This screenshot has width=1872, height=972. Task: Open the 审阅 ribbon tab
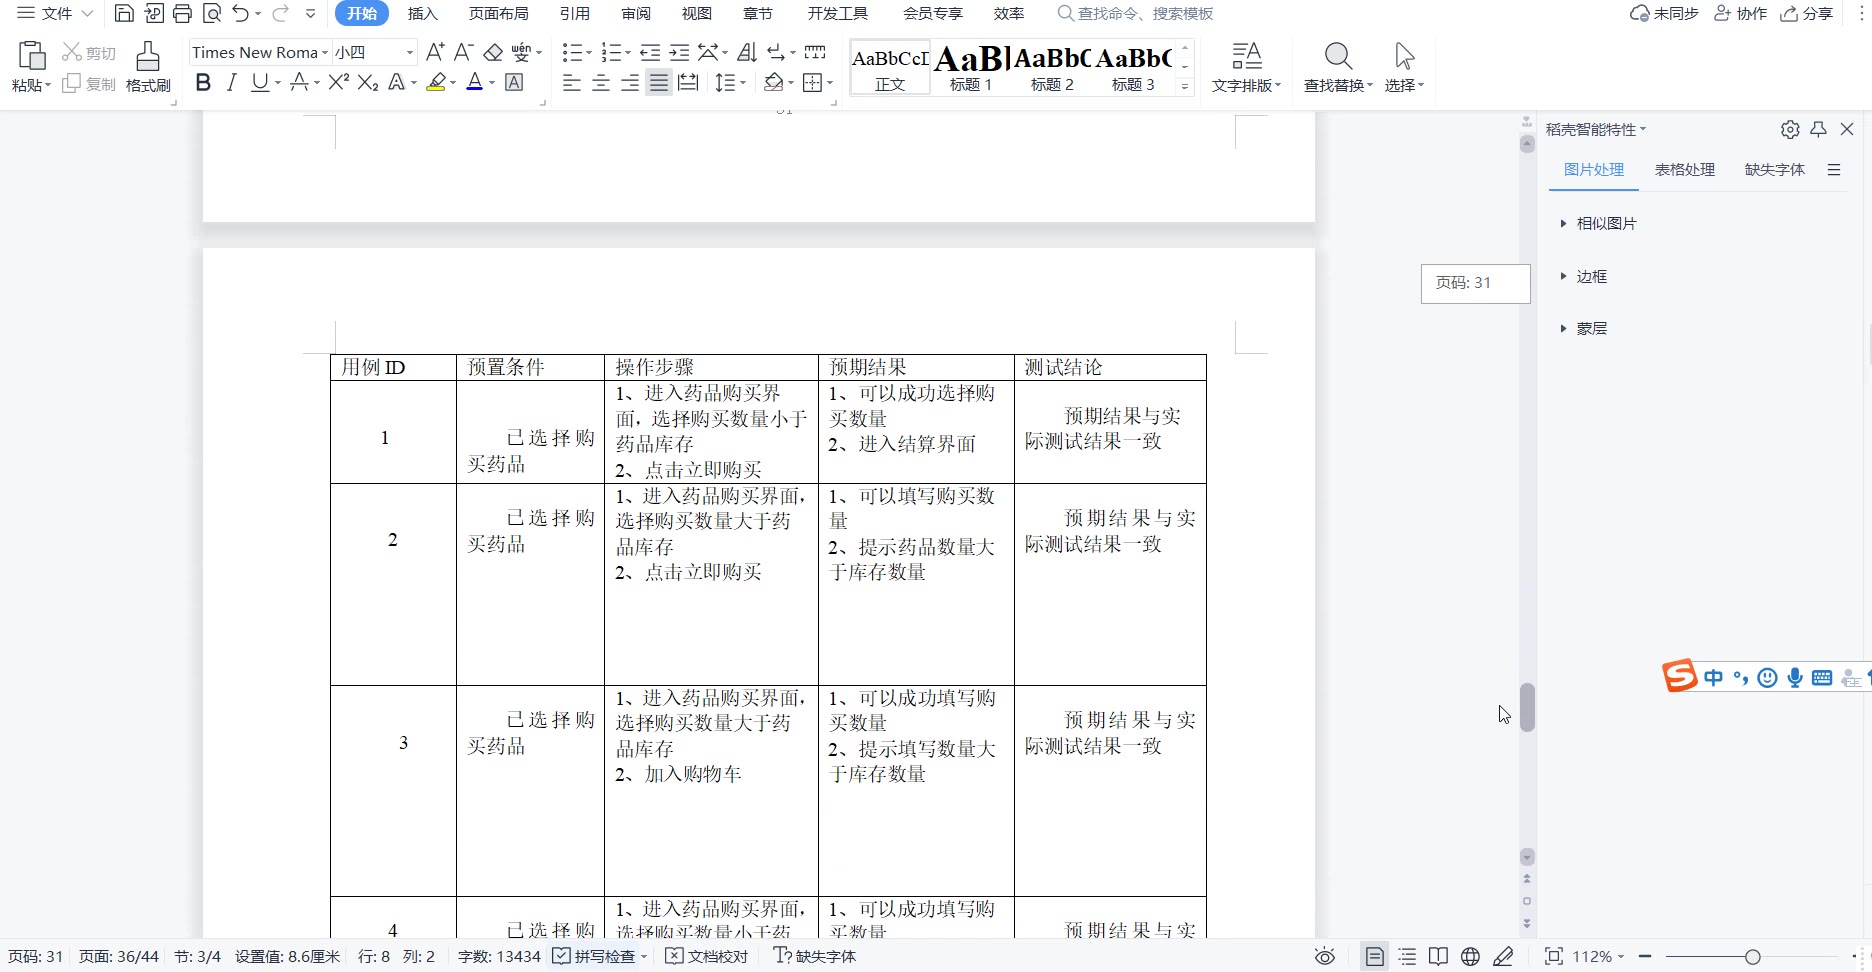pyautogui.click(x=636, y=13)
